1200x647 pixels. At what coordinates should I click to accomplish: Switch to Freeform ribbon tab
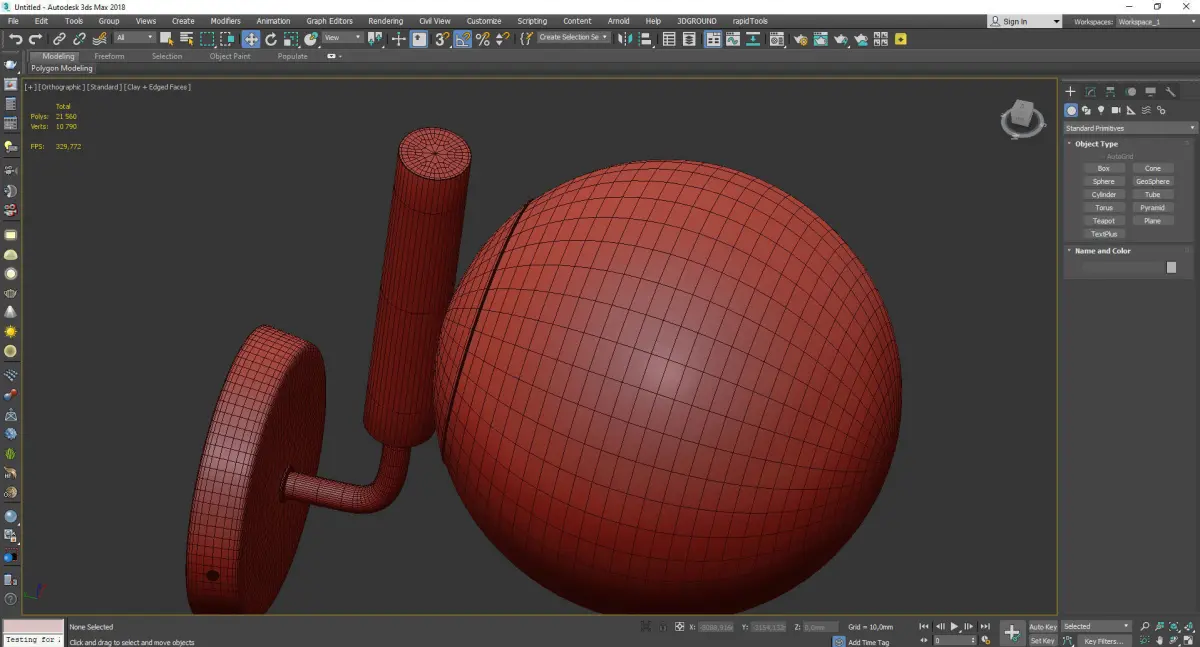click(109, 56)
